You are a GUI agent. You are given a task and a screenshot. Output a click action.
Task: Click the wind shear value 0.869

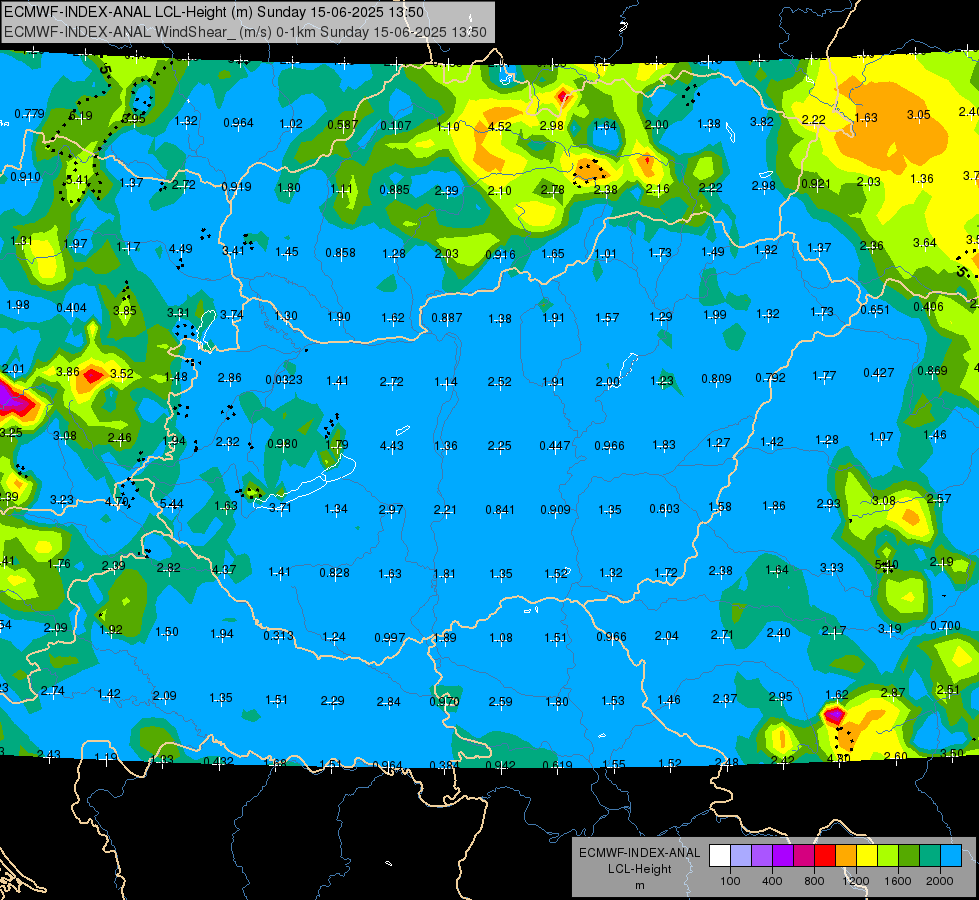pos(932,371)
